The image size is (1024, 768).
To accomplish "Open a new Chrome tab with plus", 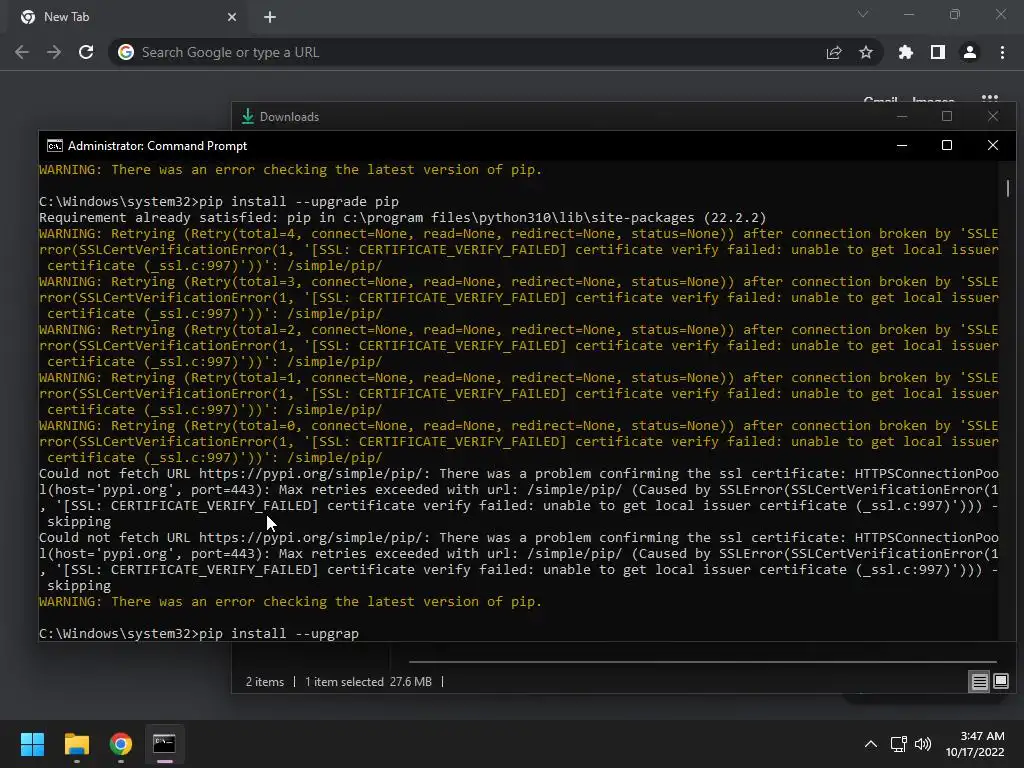I will [x=270, y=17].
